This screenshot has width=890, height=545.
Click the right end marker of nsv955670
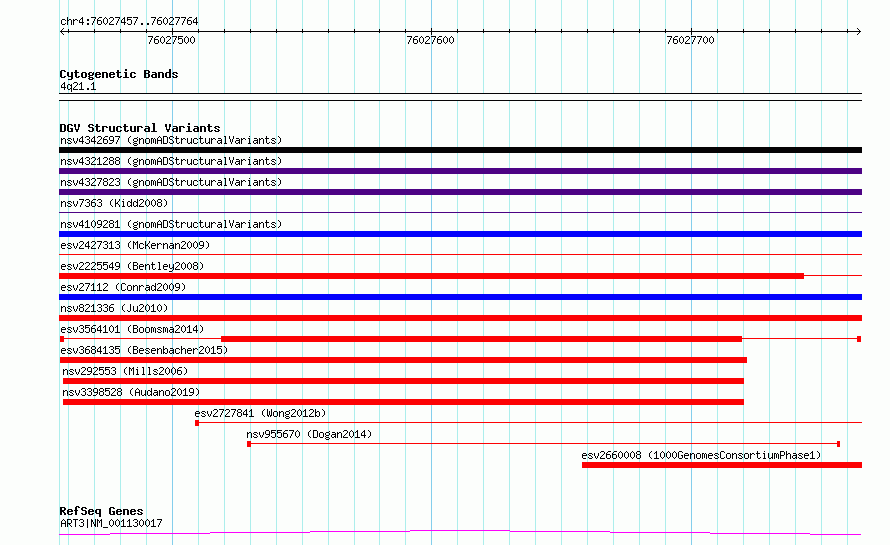point(838,444)
